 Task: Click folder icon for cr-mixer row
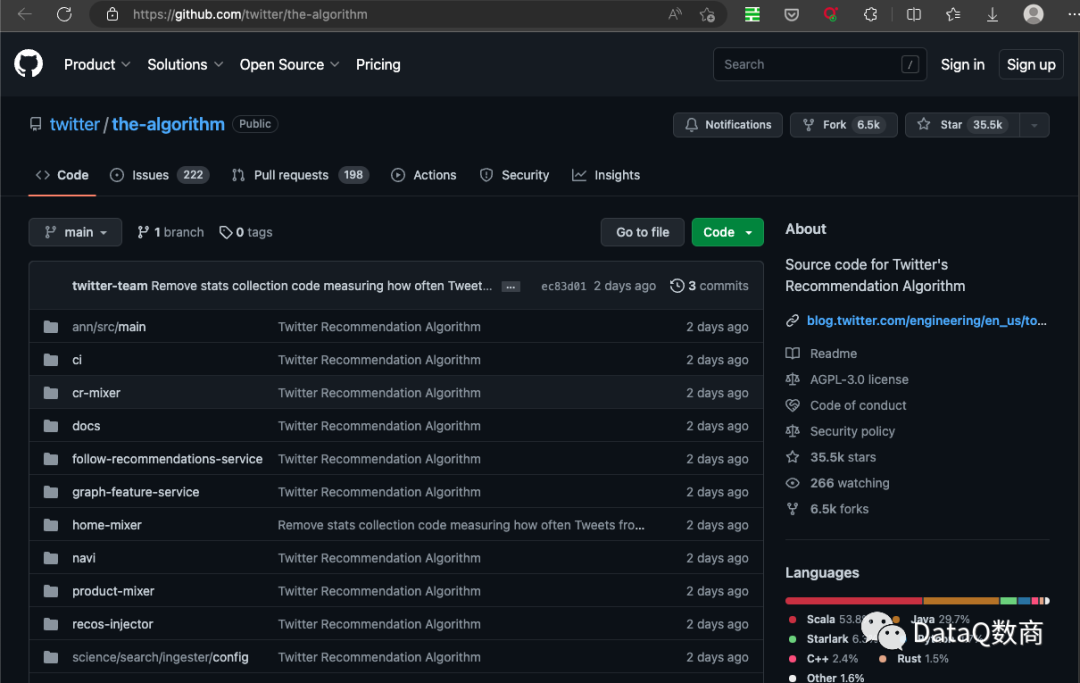51,392
